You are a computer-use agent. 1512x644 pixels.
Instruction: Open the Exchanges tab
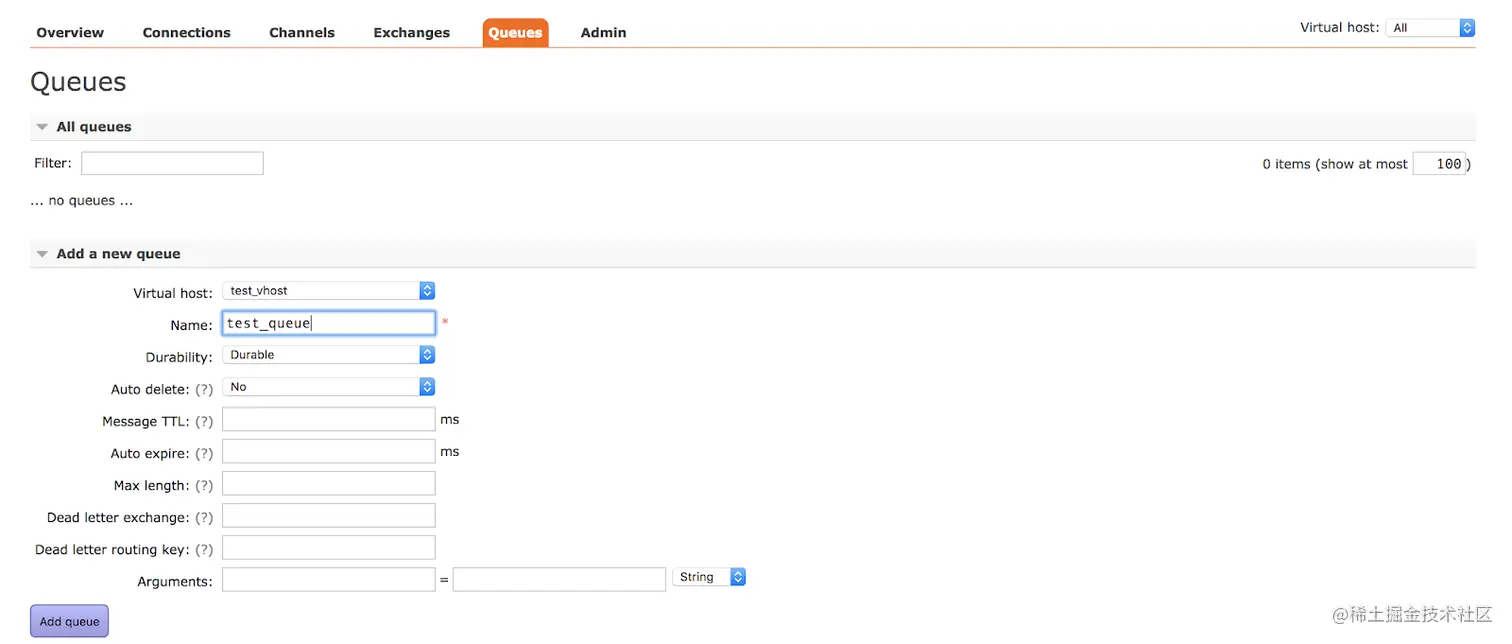click(411, 32)
